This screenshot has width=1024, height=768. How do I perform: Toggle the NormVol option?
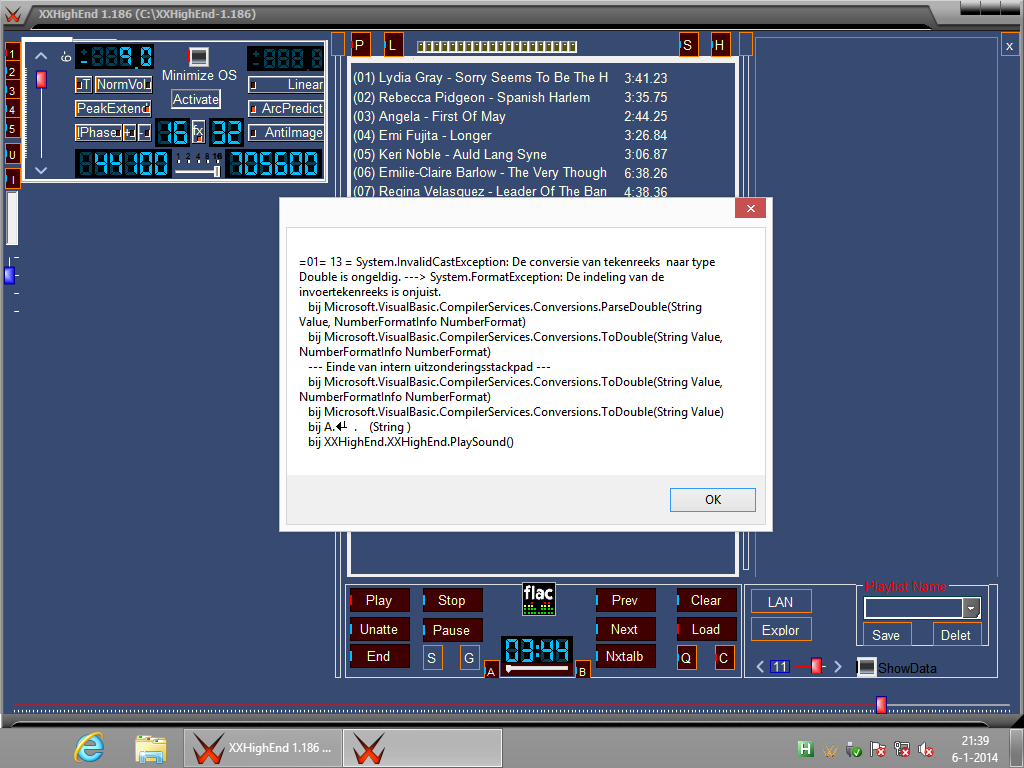pyautogui.click(x=123, y=85)
